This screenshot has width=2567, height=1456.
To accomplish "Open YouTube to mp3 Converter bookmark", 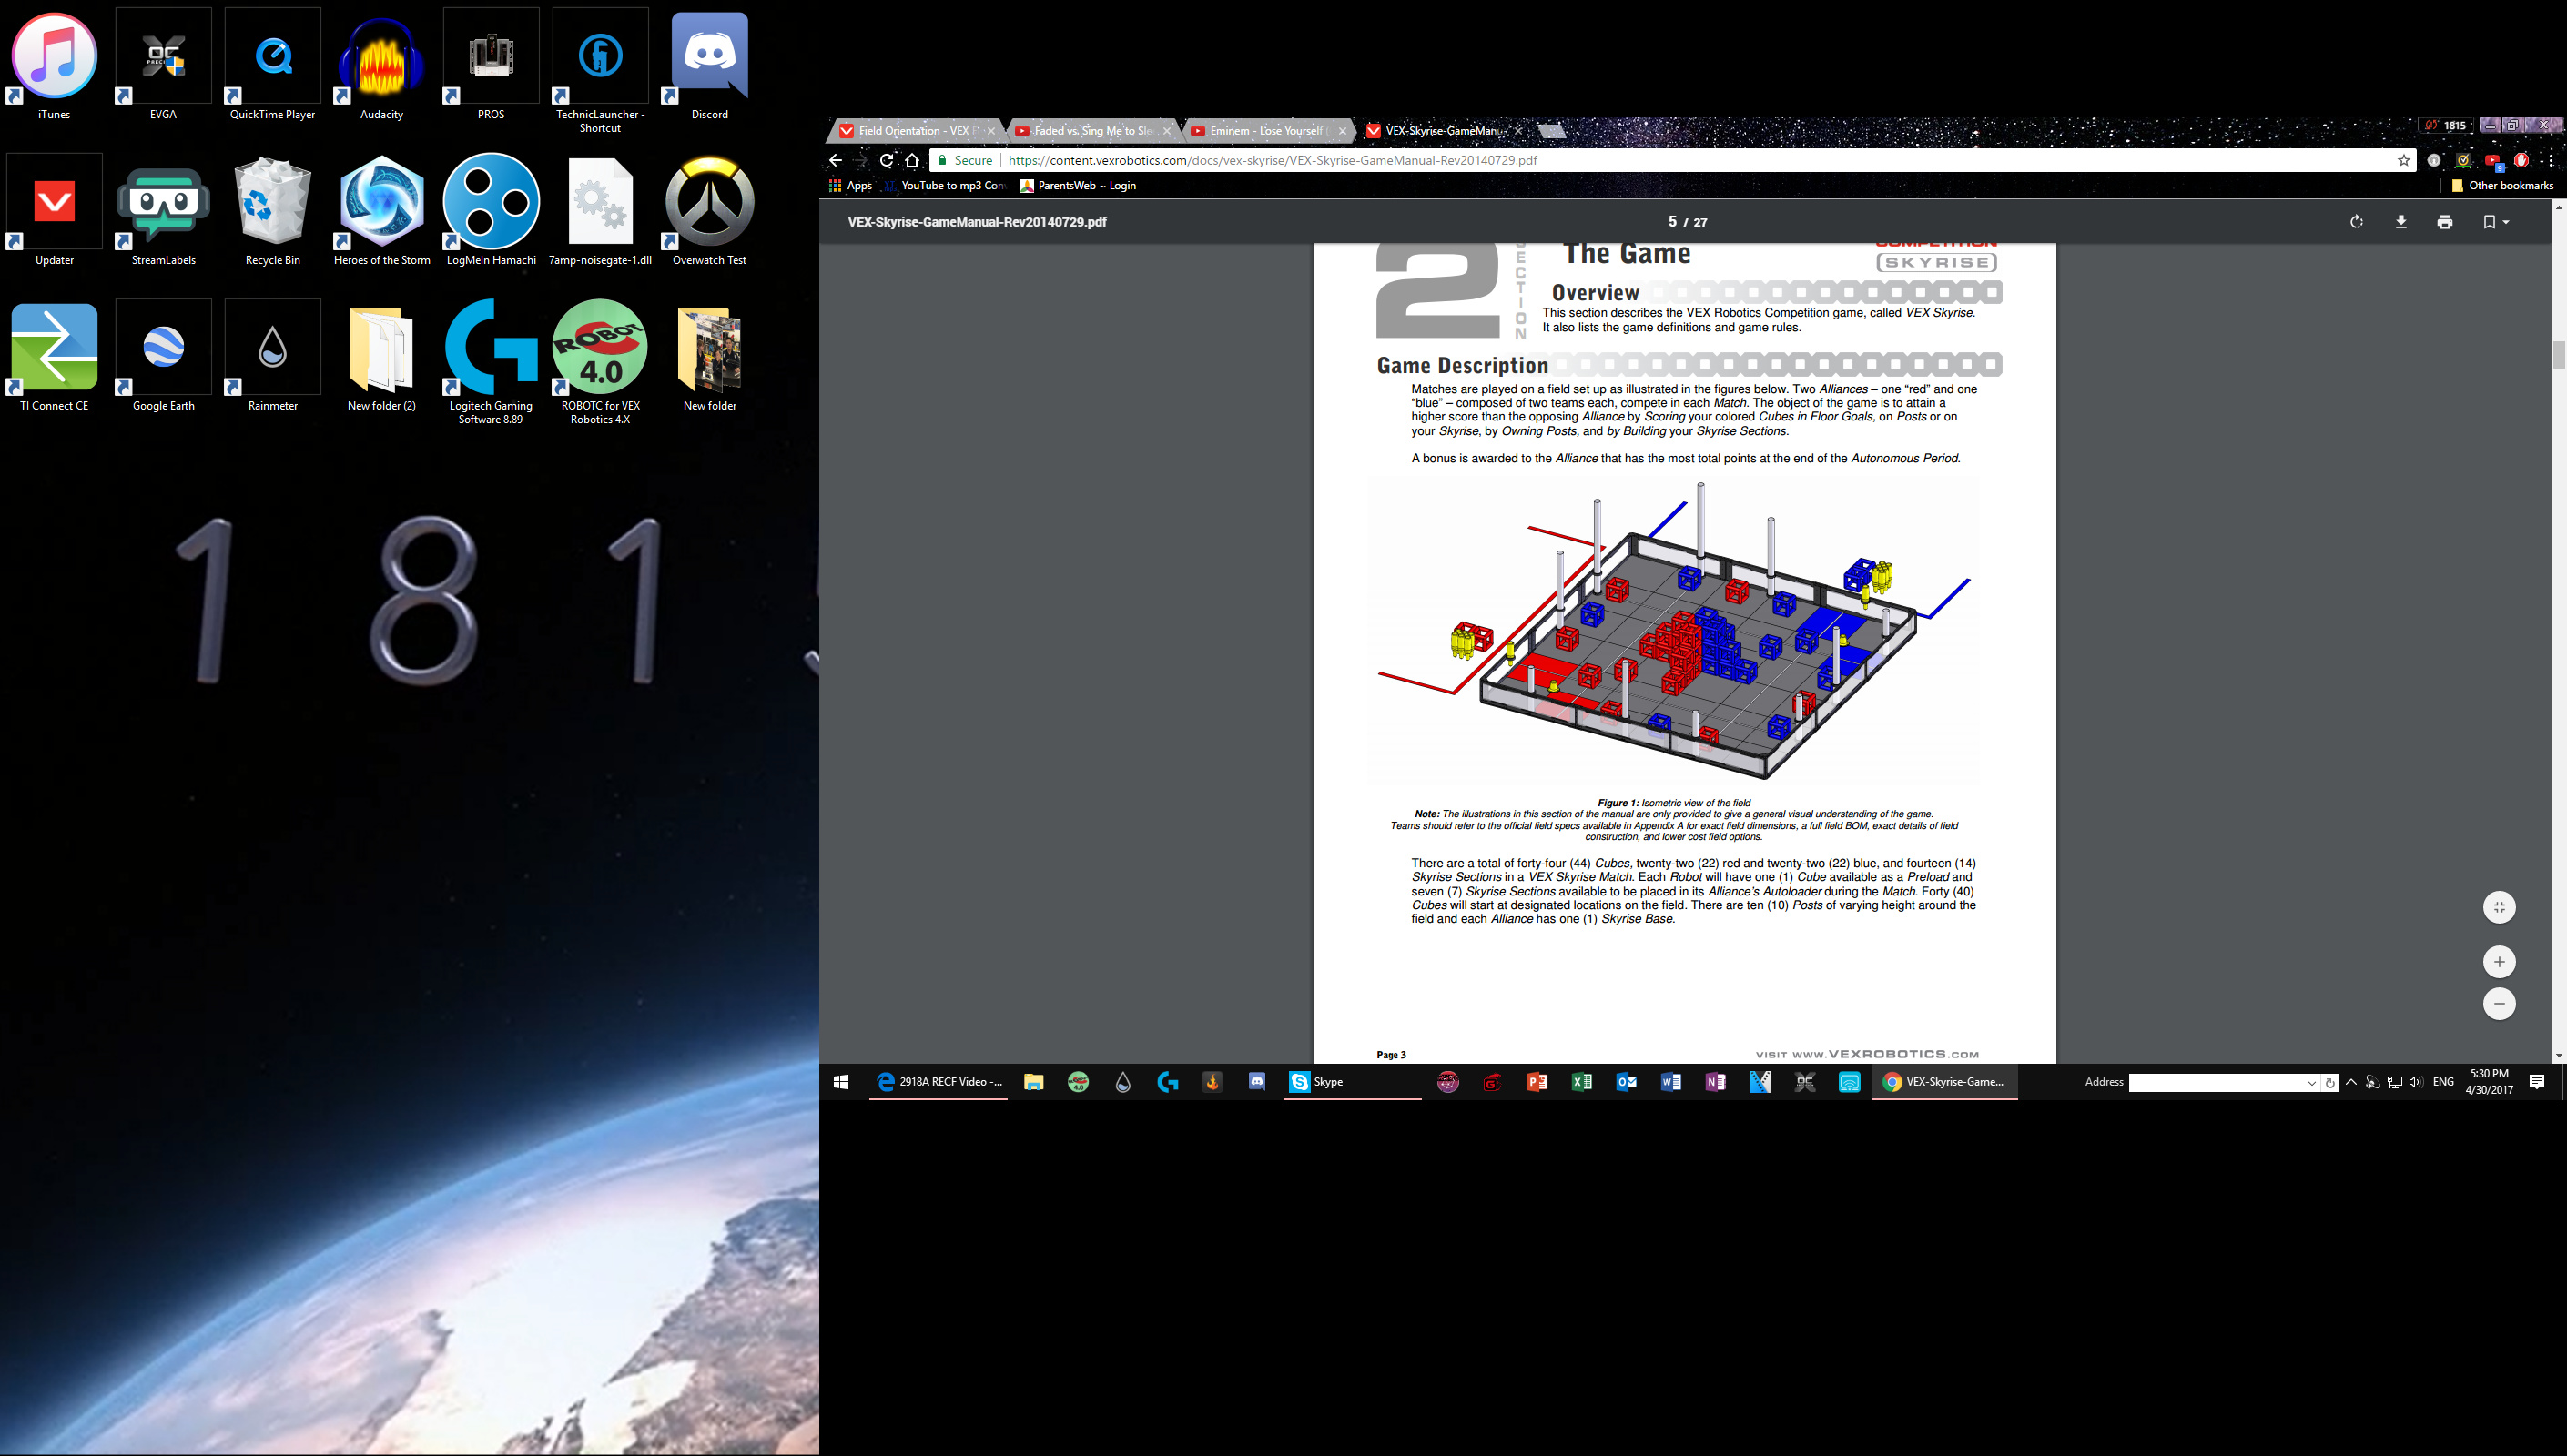I will pos(944,186).
